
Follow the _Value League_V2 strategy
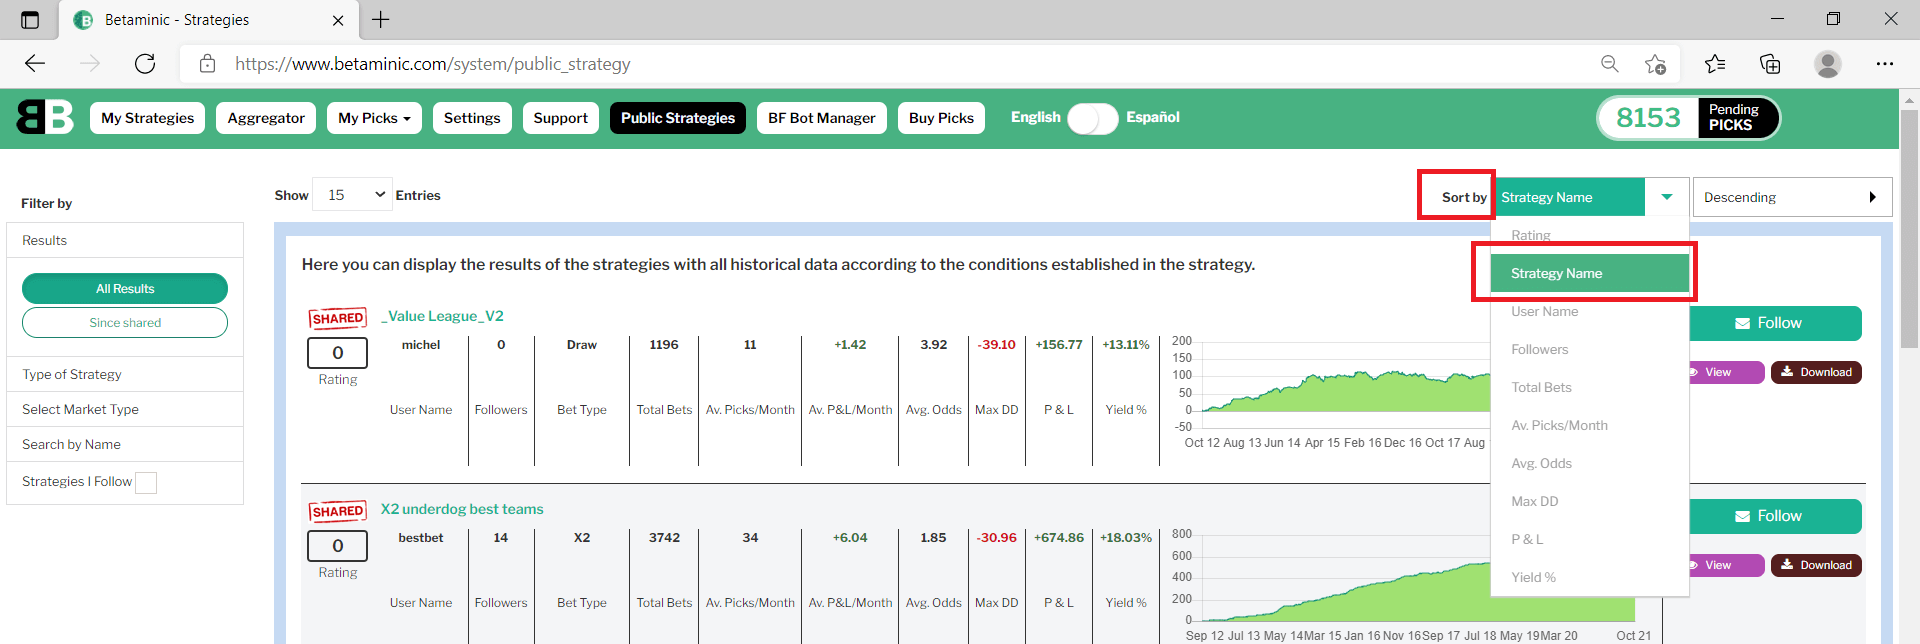click(1775, 323)
